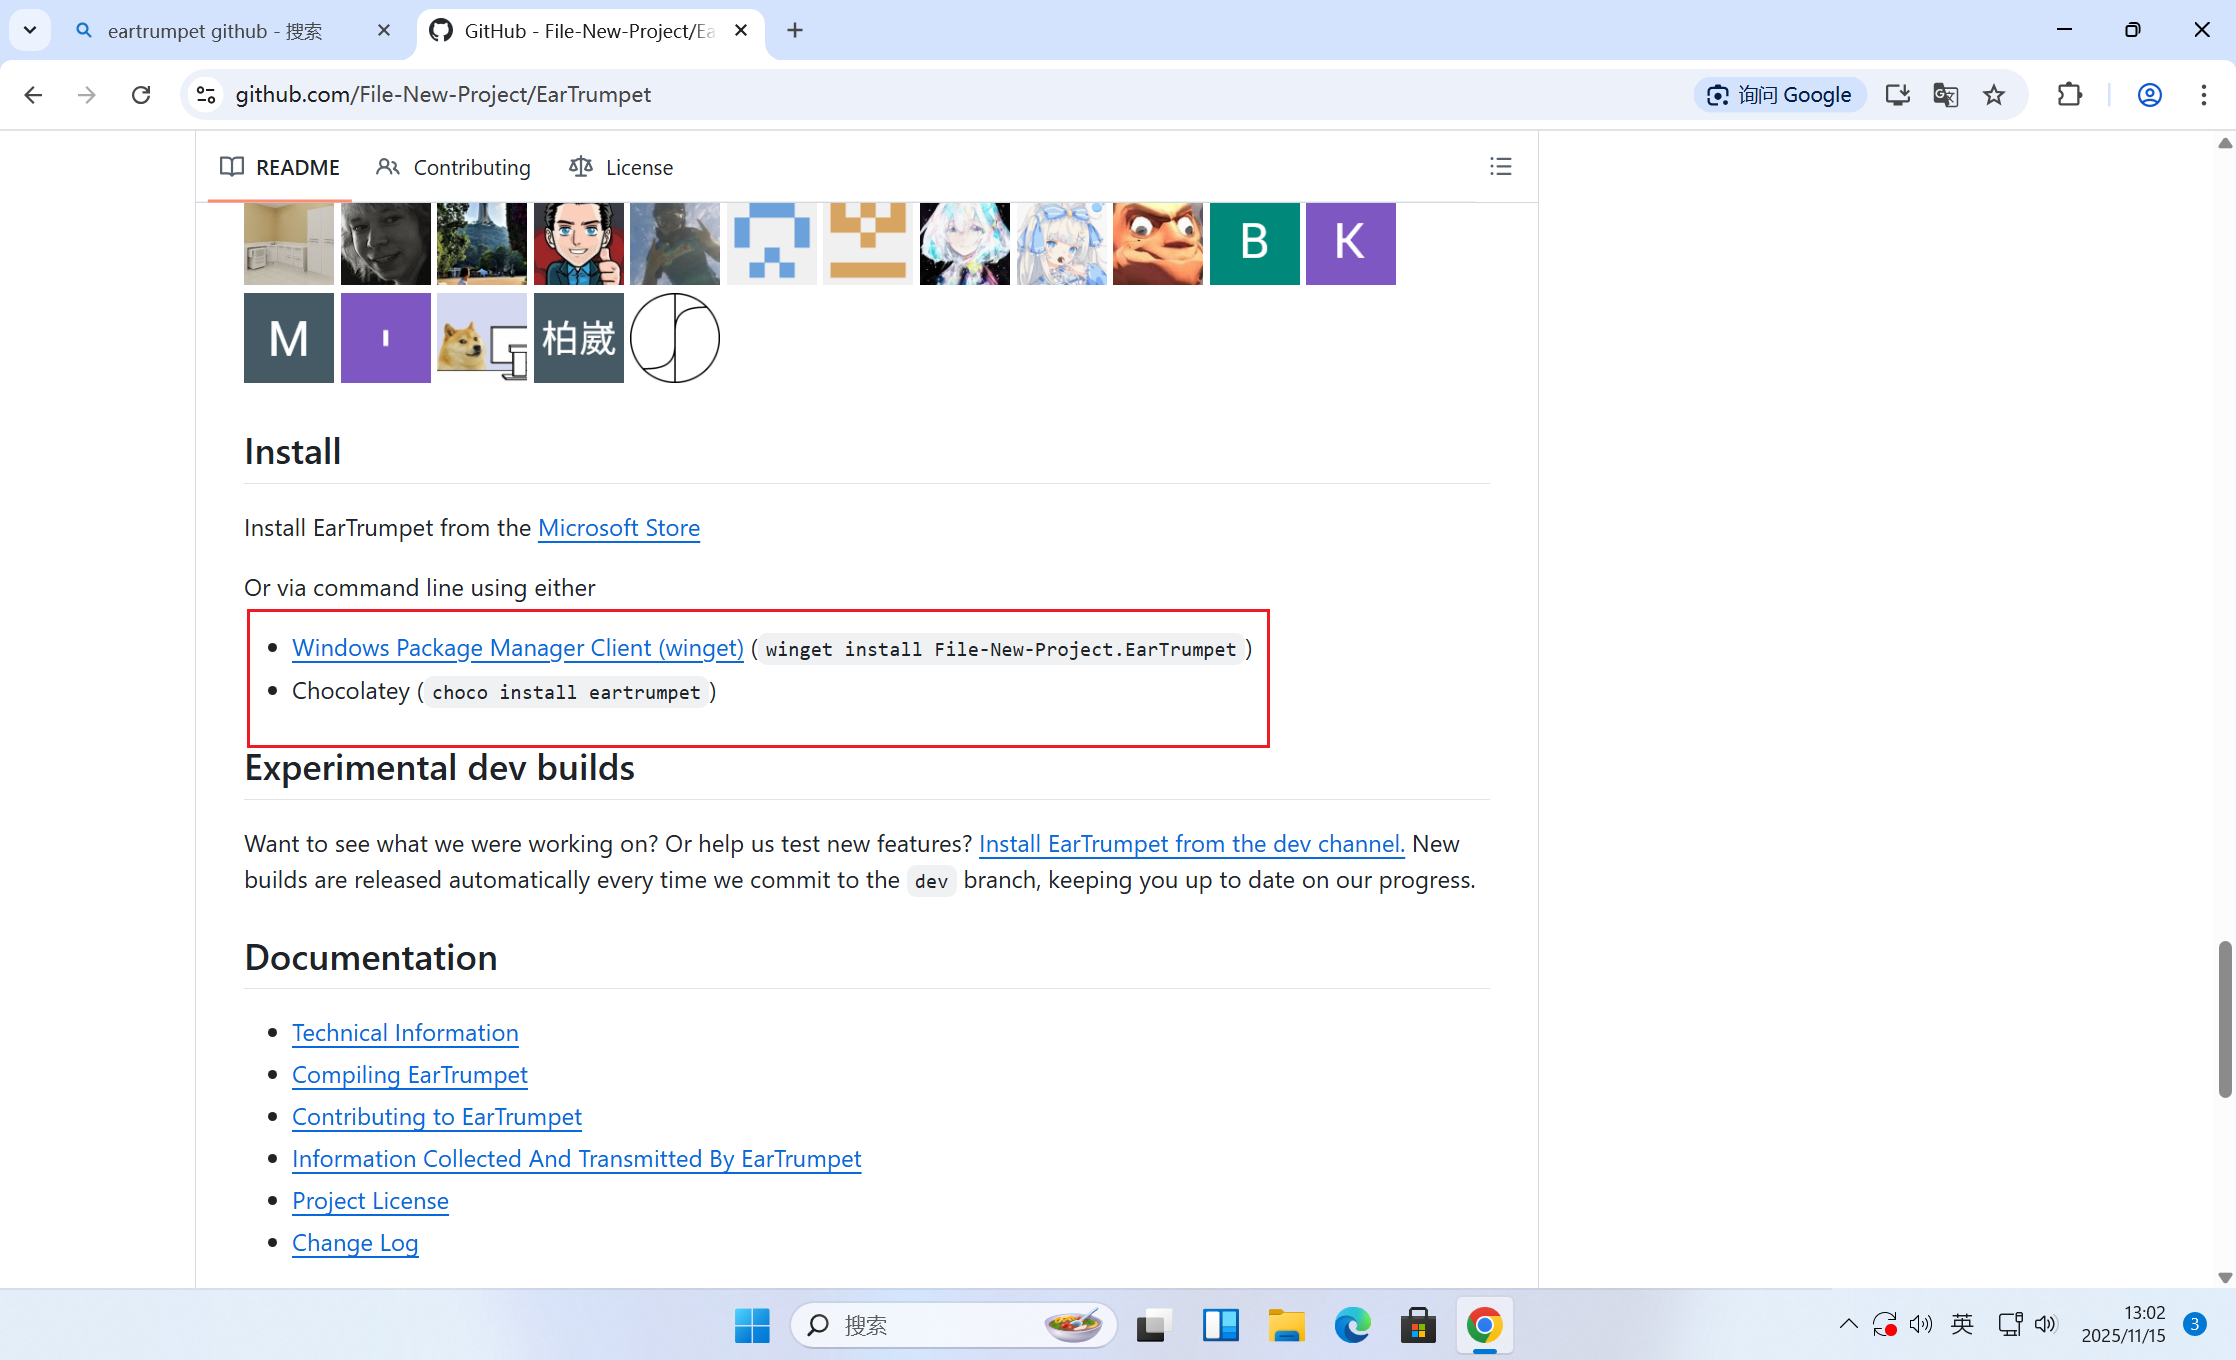Viewport: 2236px width, 1360px height.
Task: Click the Google Translate page icon
Action: [1945, 95]
